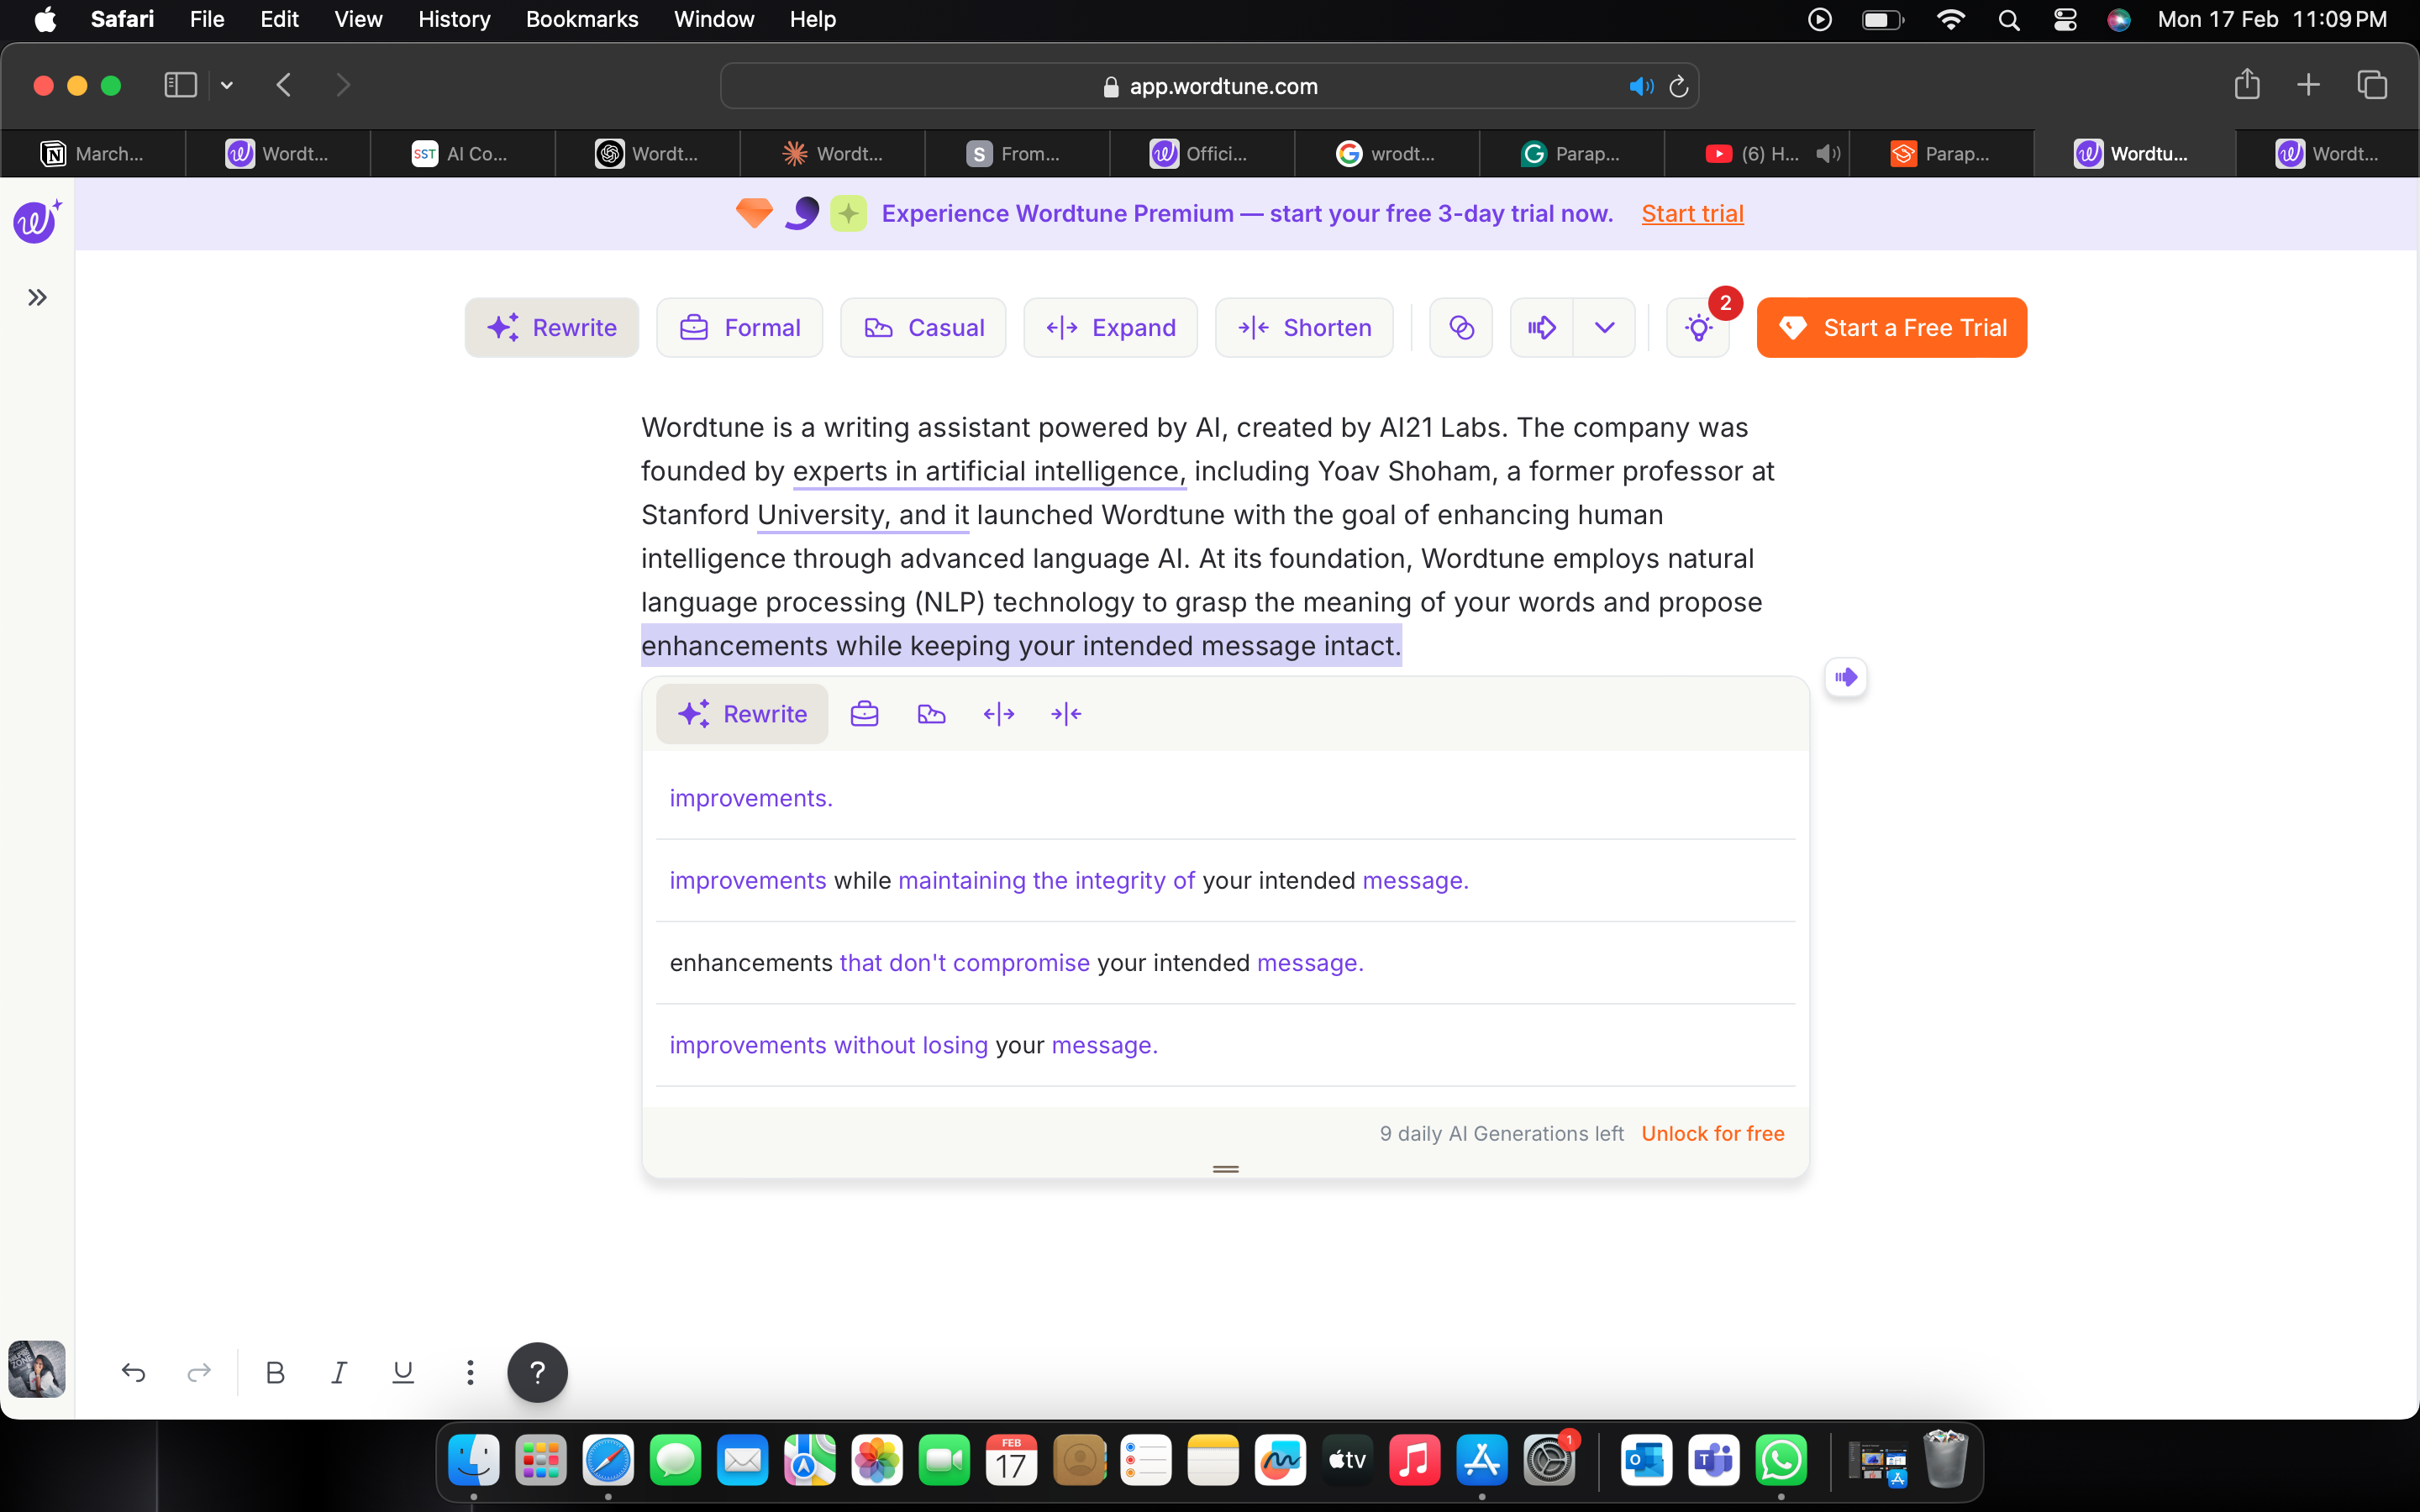Open the lightbulb suggestions with badge 2

1699,327
